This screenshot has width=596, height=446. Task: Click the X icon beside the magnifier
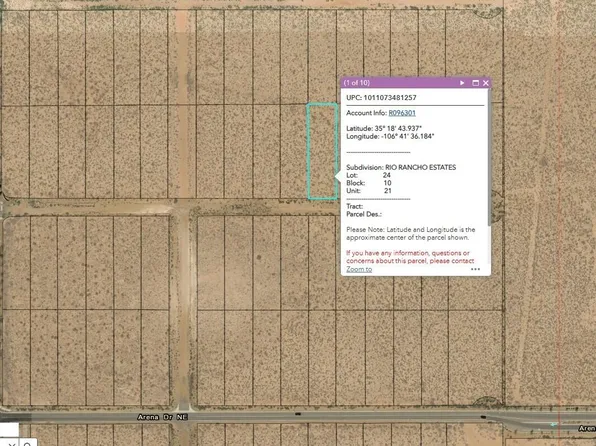pyautogui.click(x=11, y=444)
